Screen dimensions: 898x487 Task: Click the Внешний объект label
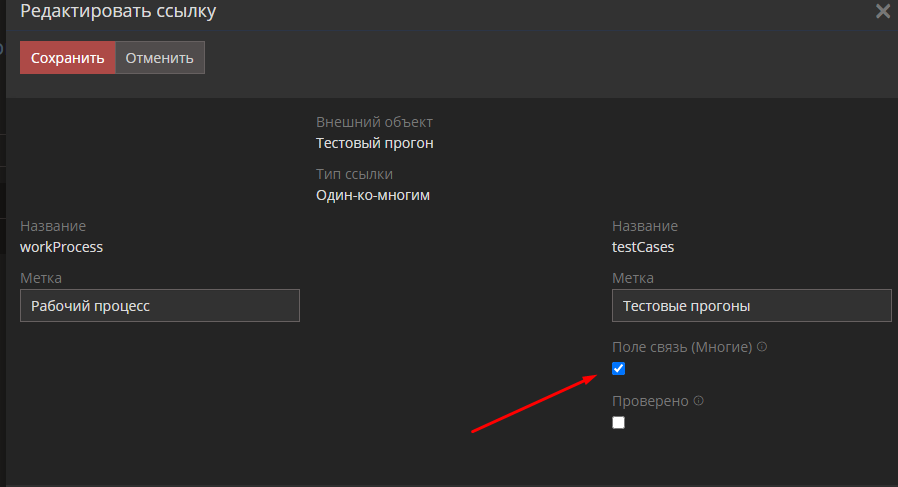[374, 122]
